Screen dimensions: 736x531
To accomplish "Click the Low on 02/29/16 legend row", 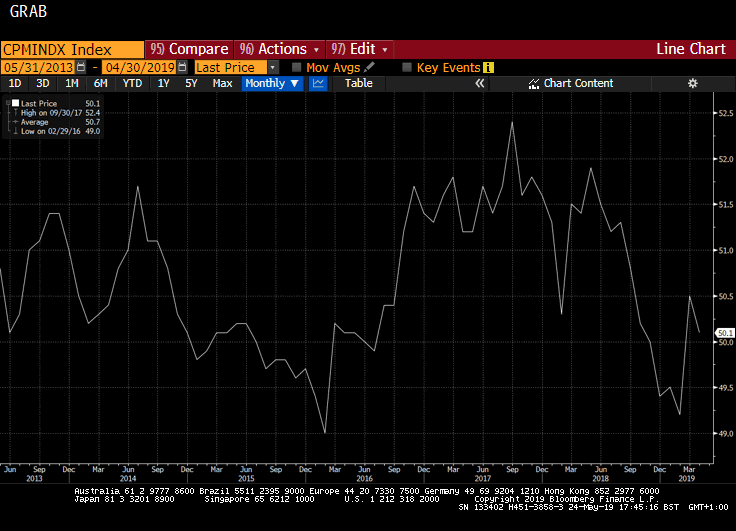I will [x=57, y=131].
